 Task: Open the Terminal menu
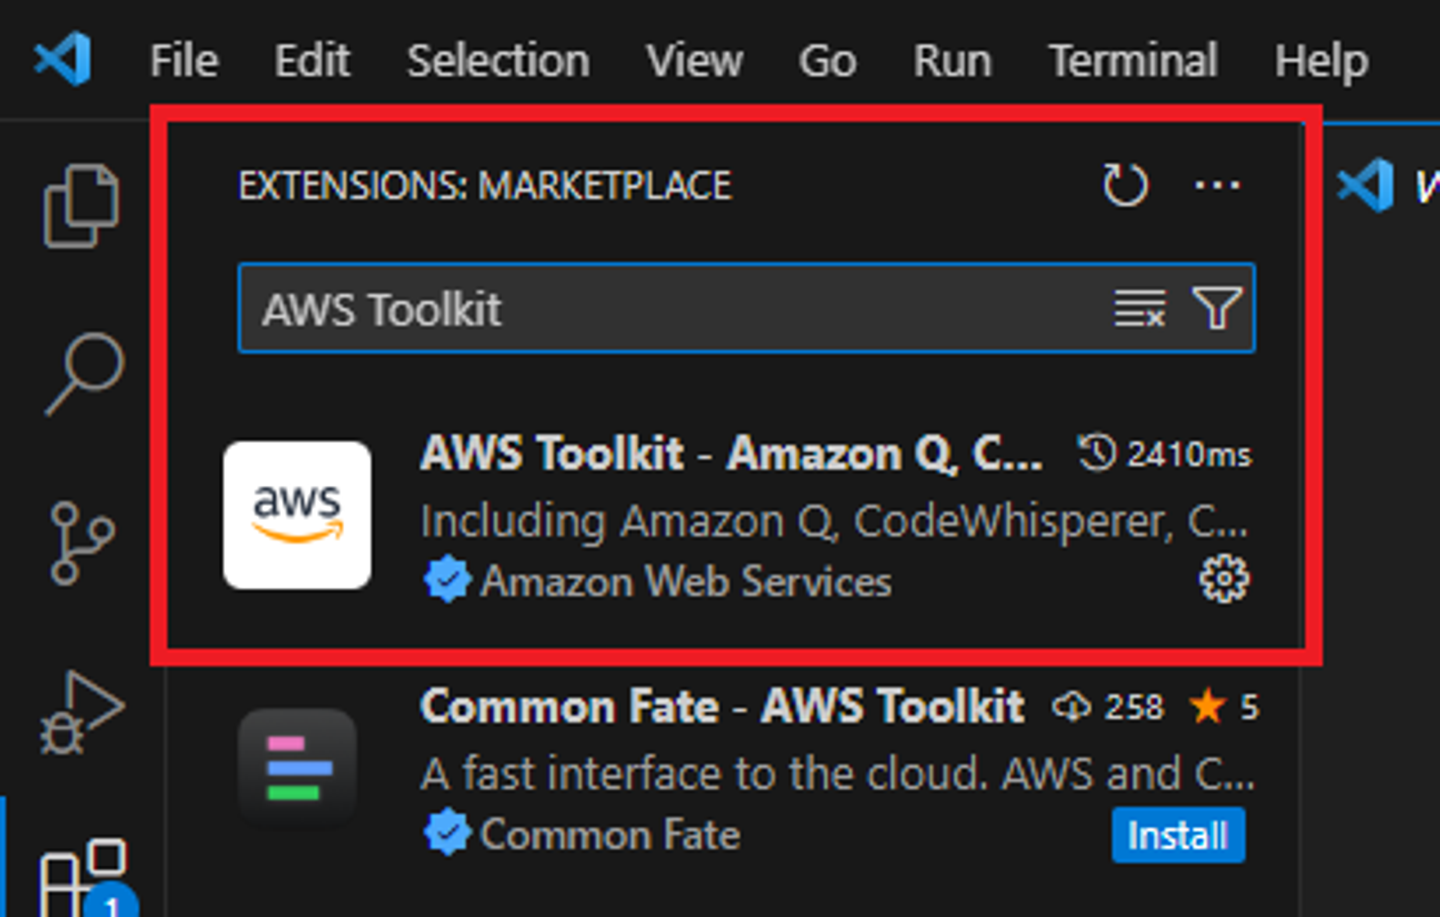tap(1132, 61)
